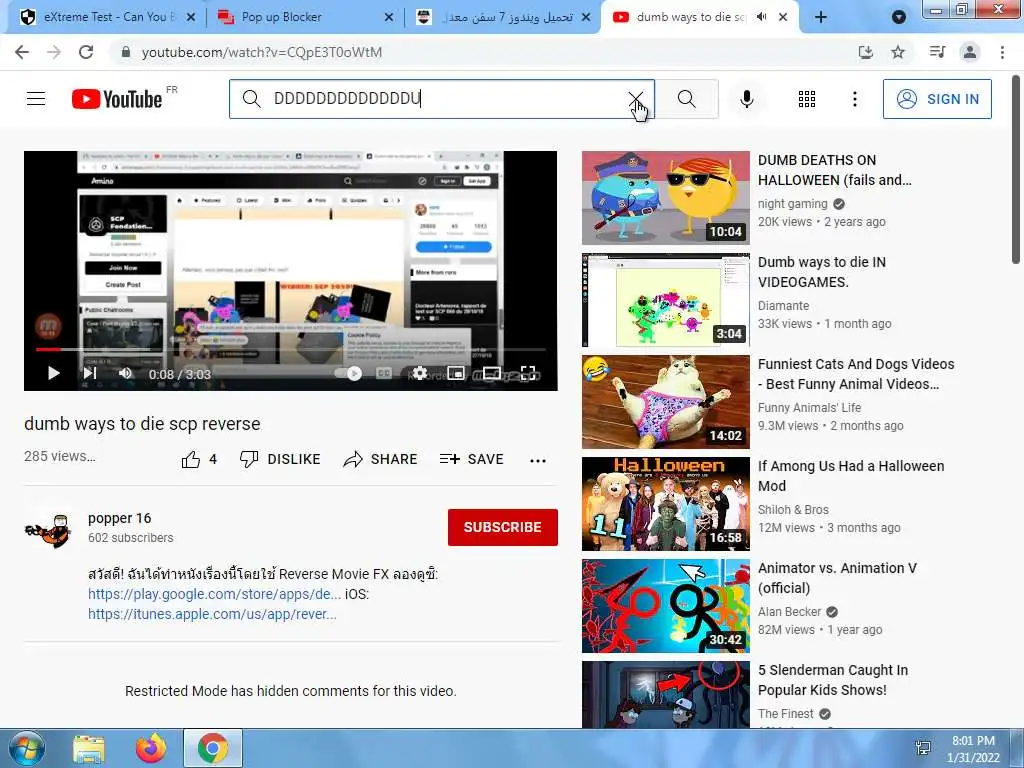Open the player settings gear
Screen dimensions: 1024x768
point(420,373)
